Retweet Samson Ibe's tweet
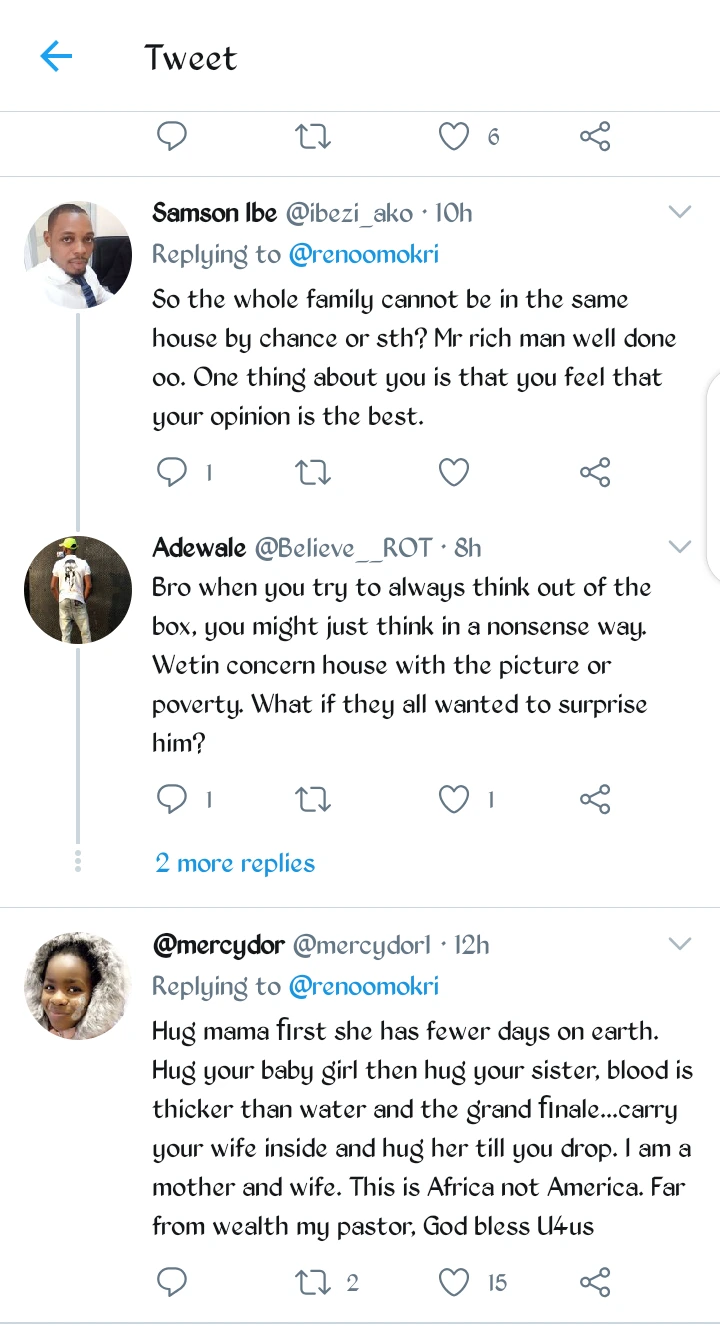 pyautogui.click(x=313, y=471)
